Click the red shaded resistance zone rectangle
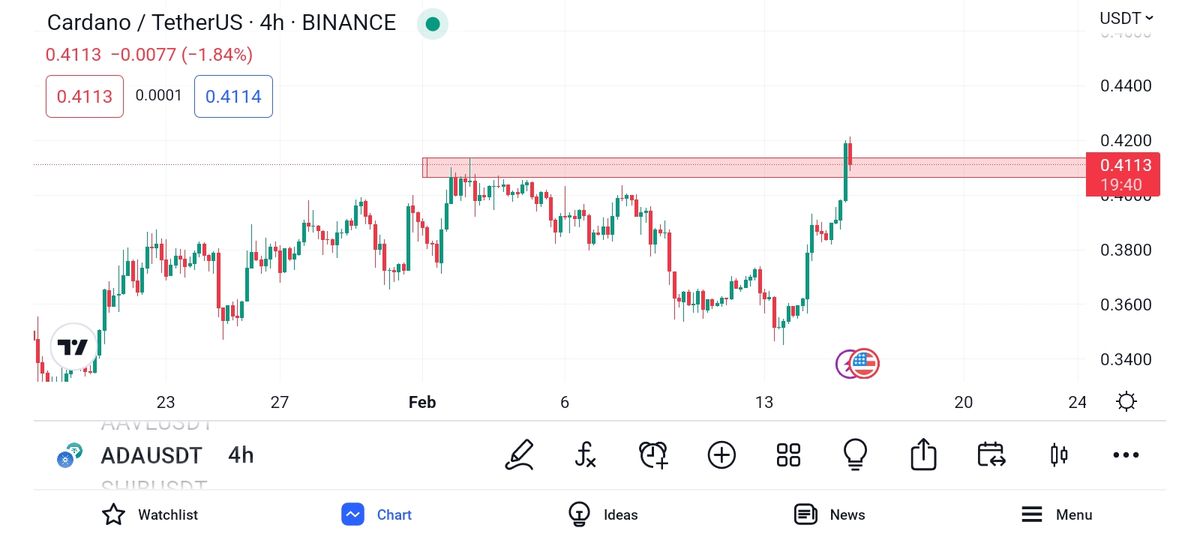Screen dimensions: 1200x540 pos(640,167)
